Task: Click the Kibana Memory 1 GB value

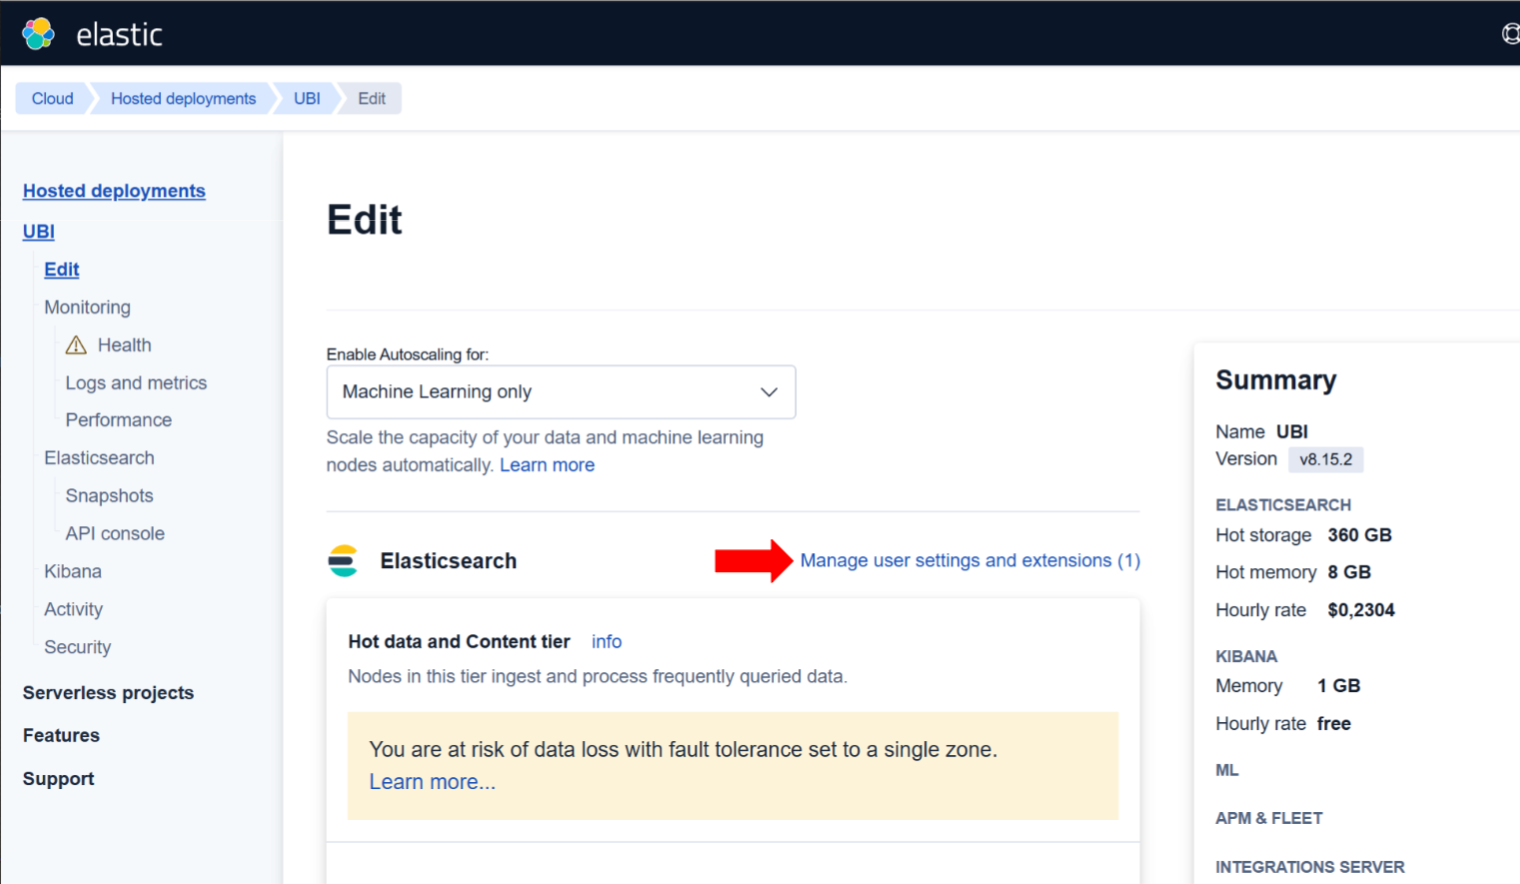Action: (1339, 686)
